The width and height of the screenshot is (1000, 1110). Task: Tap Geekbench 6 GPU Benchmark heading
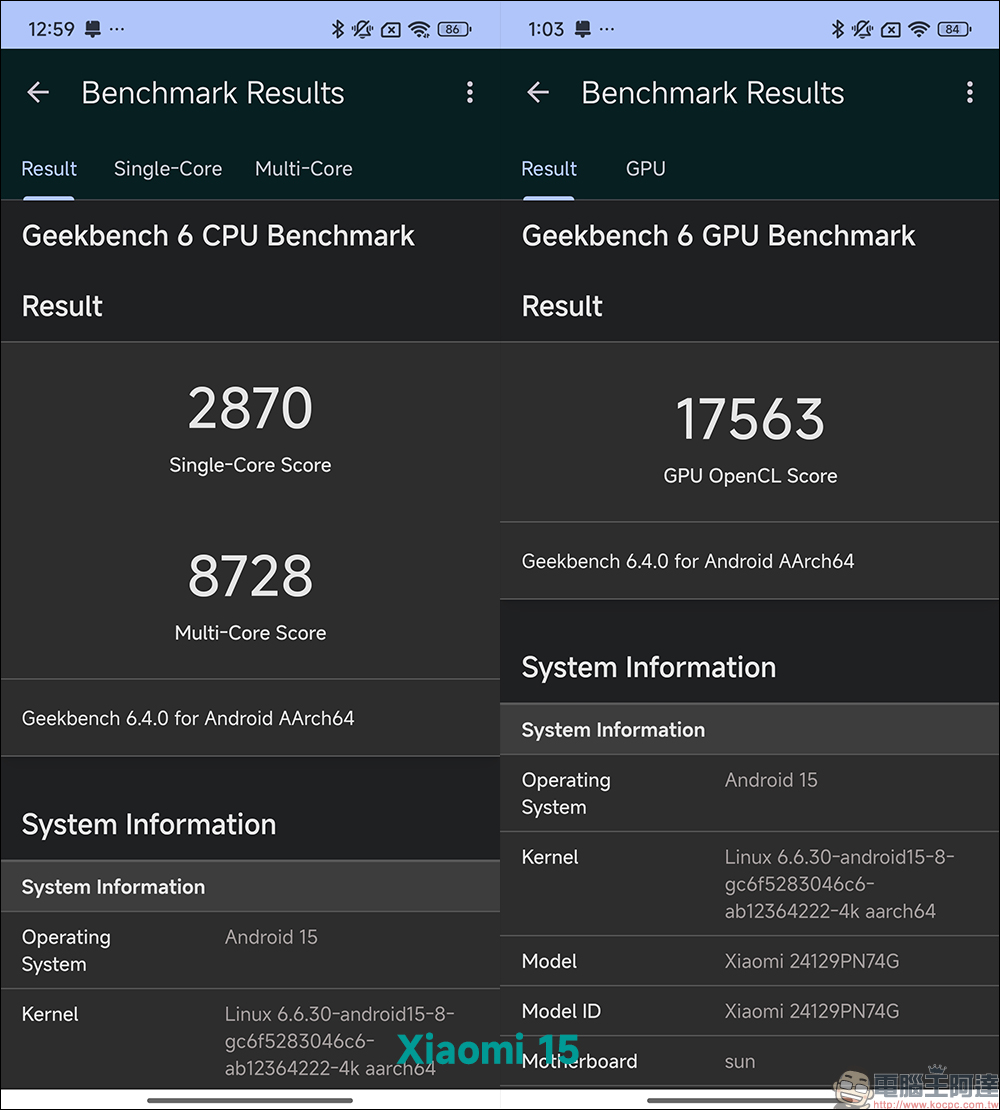718,236
